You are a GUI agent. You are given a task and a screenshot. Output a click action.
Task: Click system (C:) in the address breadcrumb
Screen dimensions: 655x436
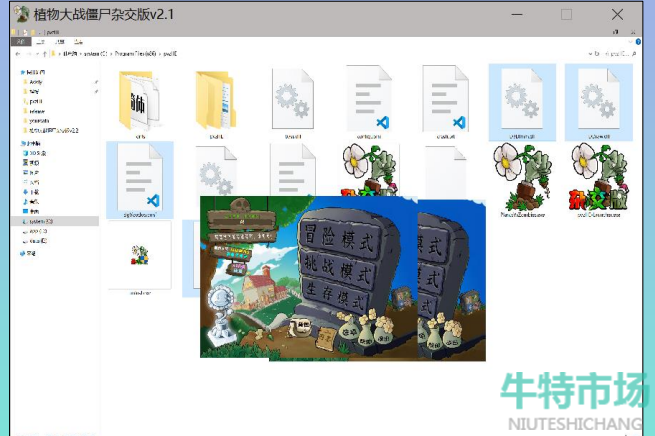95,54
